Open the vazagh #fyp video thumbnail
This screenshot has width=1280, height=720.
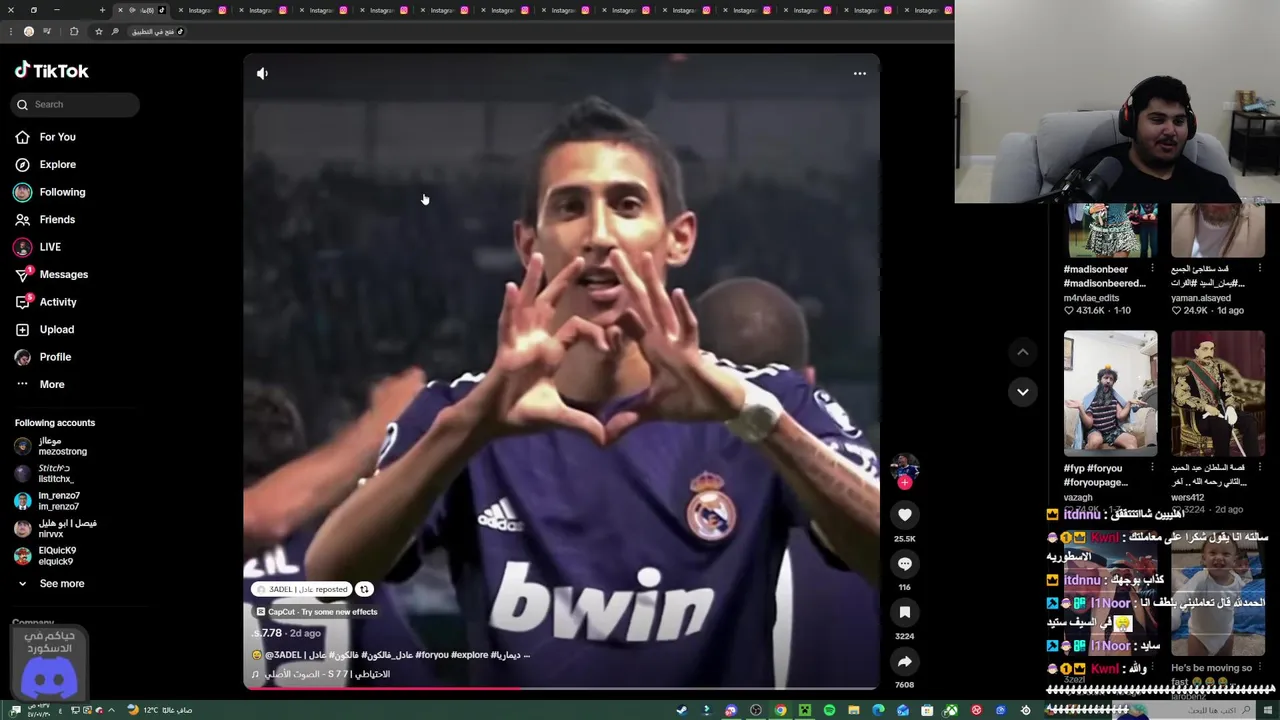(x=1110, y=393)
